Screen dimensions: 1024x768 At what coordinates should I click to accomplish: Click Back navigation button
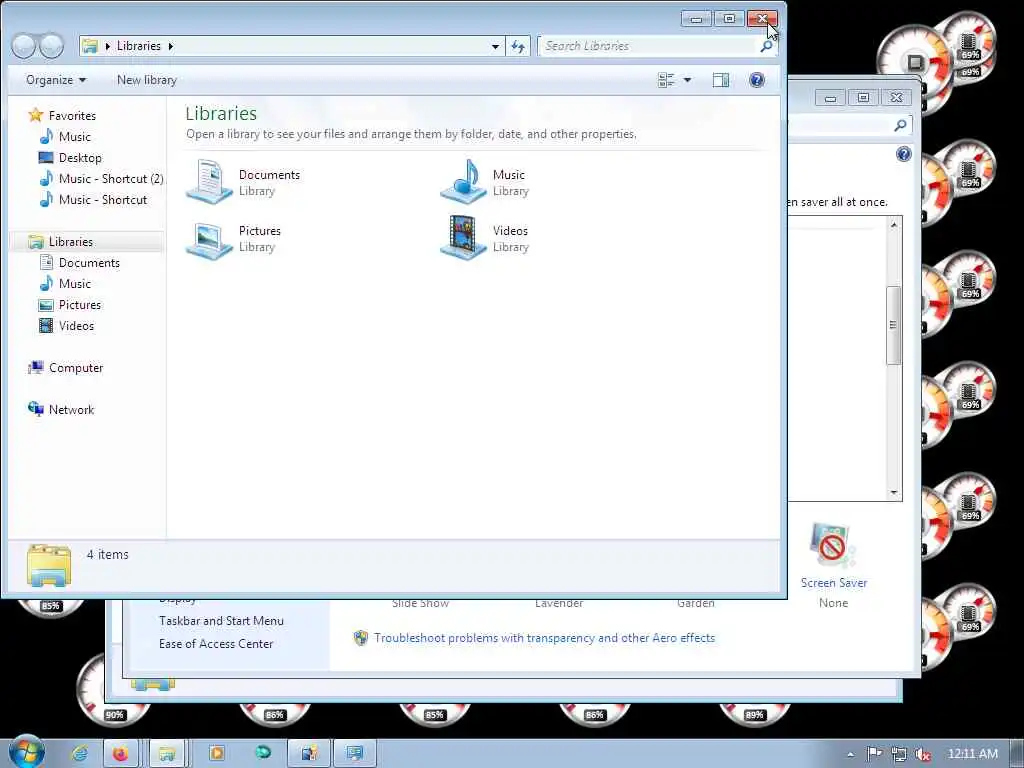(24, 46)
